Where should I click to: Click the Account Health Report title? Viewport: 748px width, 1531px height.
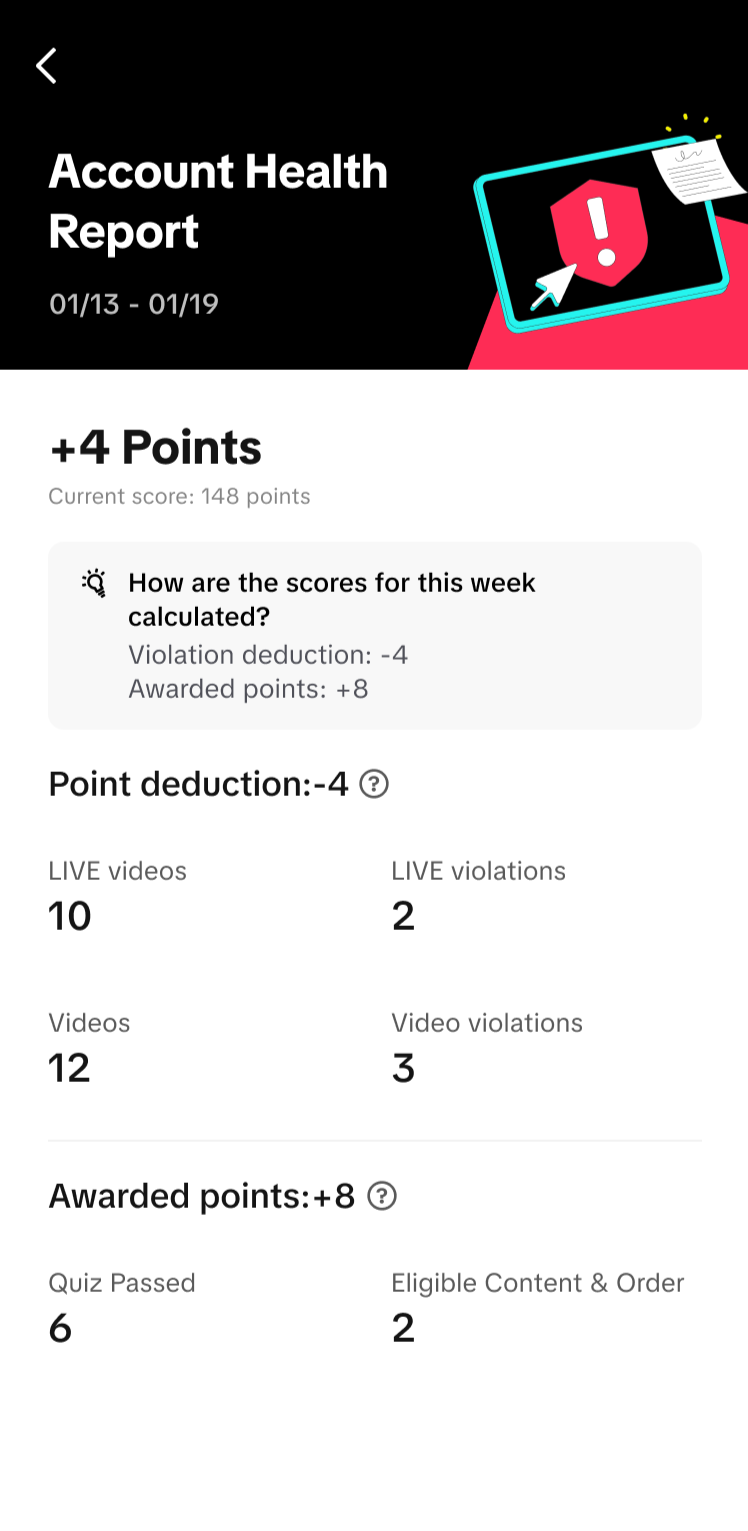218,201
